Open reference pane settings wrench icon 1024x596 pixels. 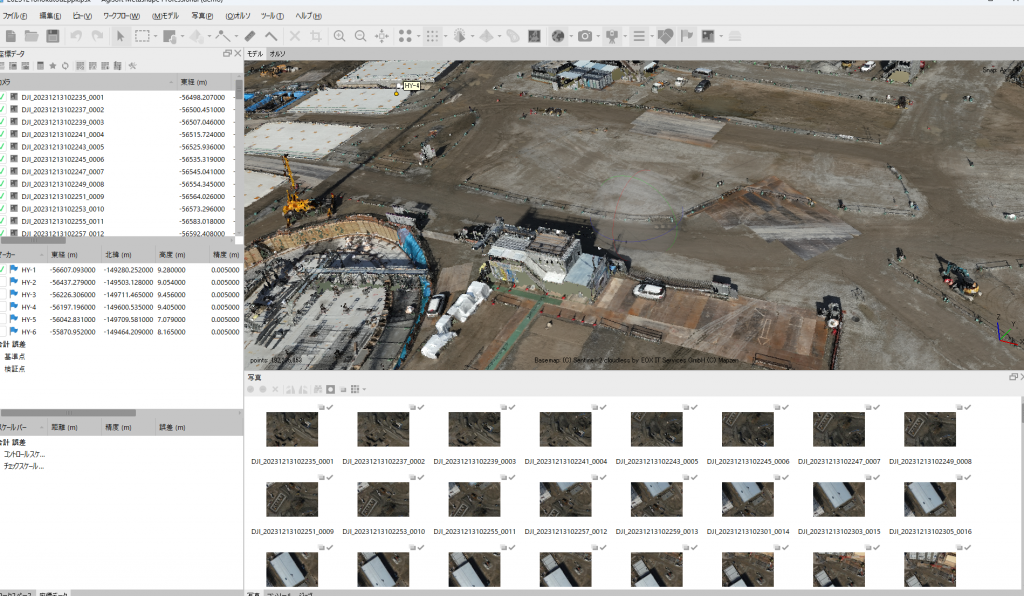(x=133, y=66)
